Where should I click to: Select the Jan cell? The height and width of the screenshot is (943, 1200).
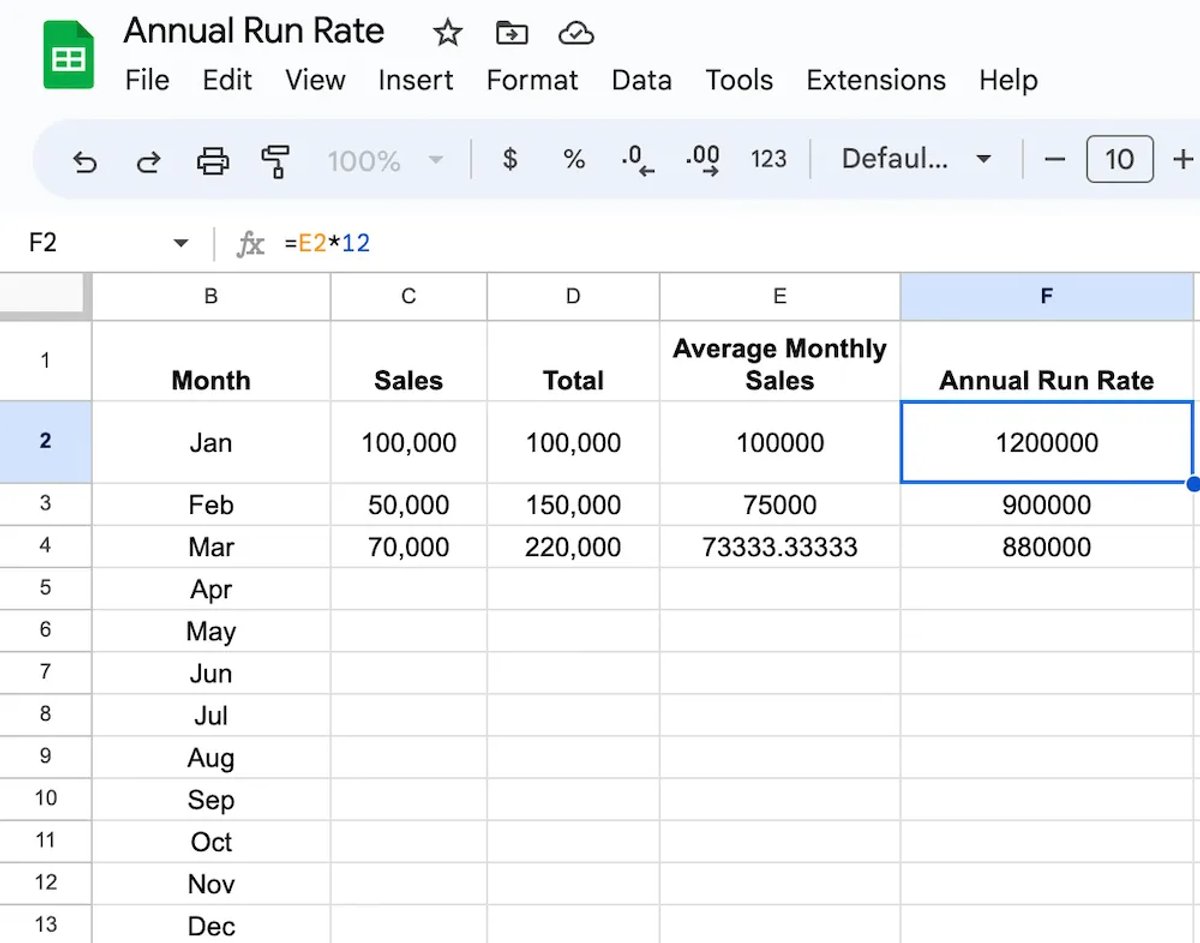pos(211,442)
